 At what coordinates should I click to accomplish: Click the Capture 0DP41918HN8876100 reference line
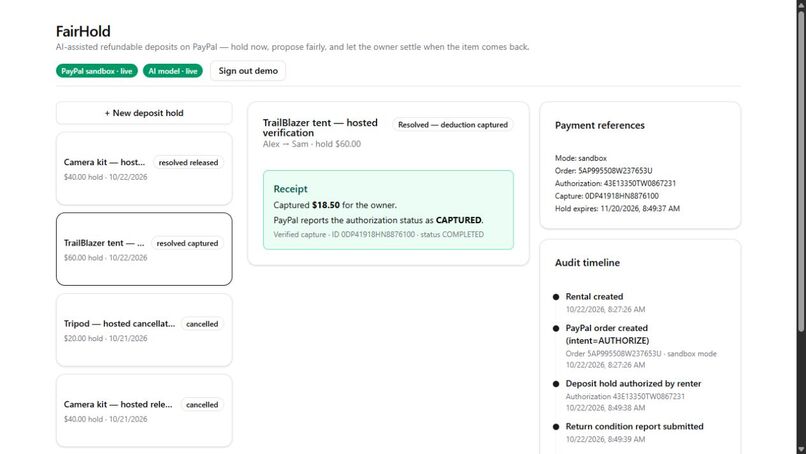tap(607, 196)
